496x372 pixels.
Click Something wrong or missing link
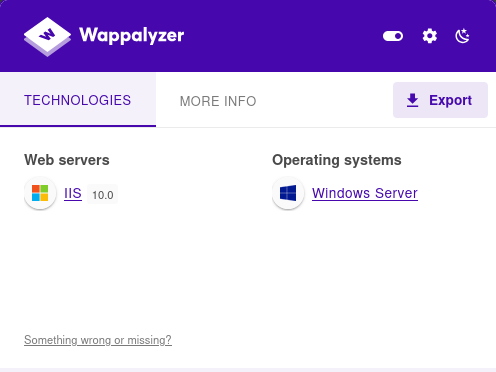(x=98, y=340)
